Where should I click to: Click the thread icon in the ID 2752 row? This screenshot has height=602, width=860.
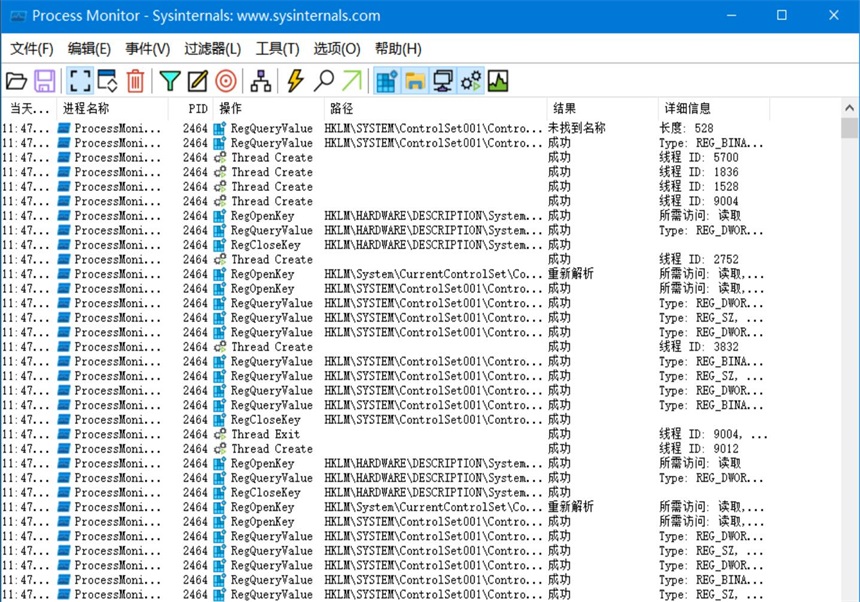(x=220, y=259)
